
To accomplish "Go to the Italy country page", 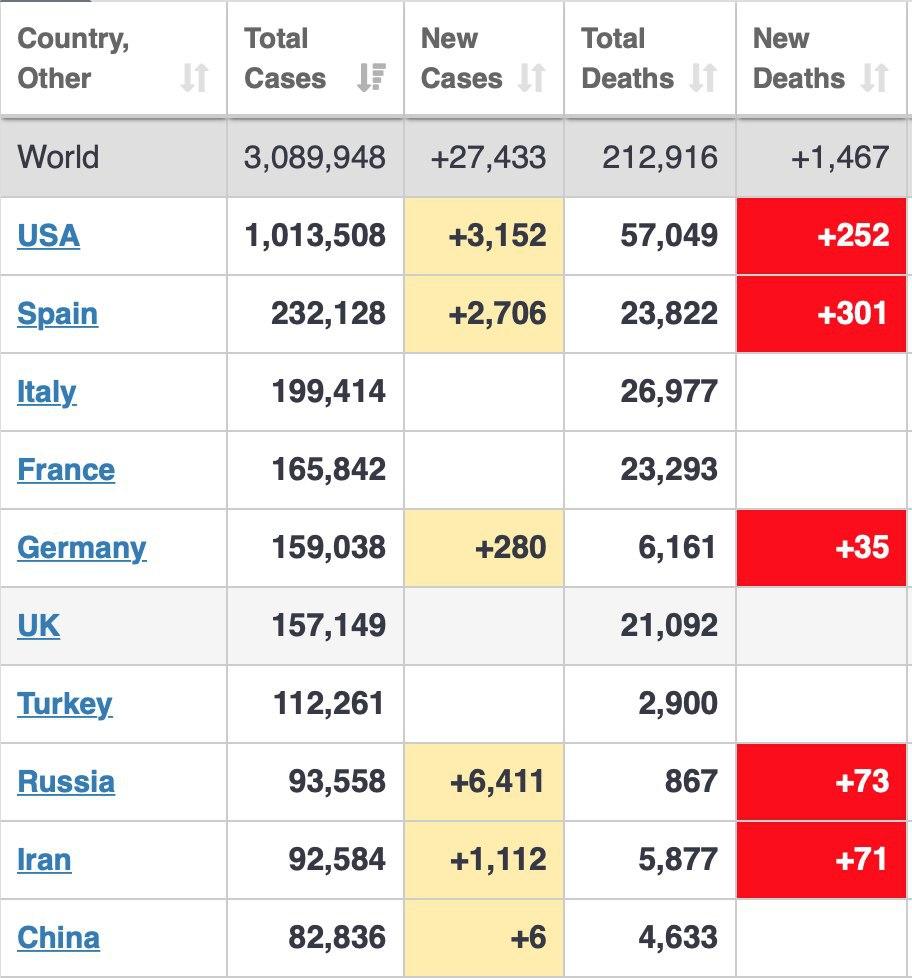I will pyautogui.click(x=46, y=392).
